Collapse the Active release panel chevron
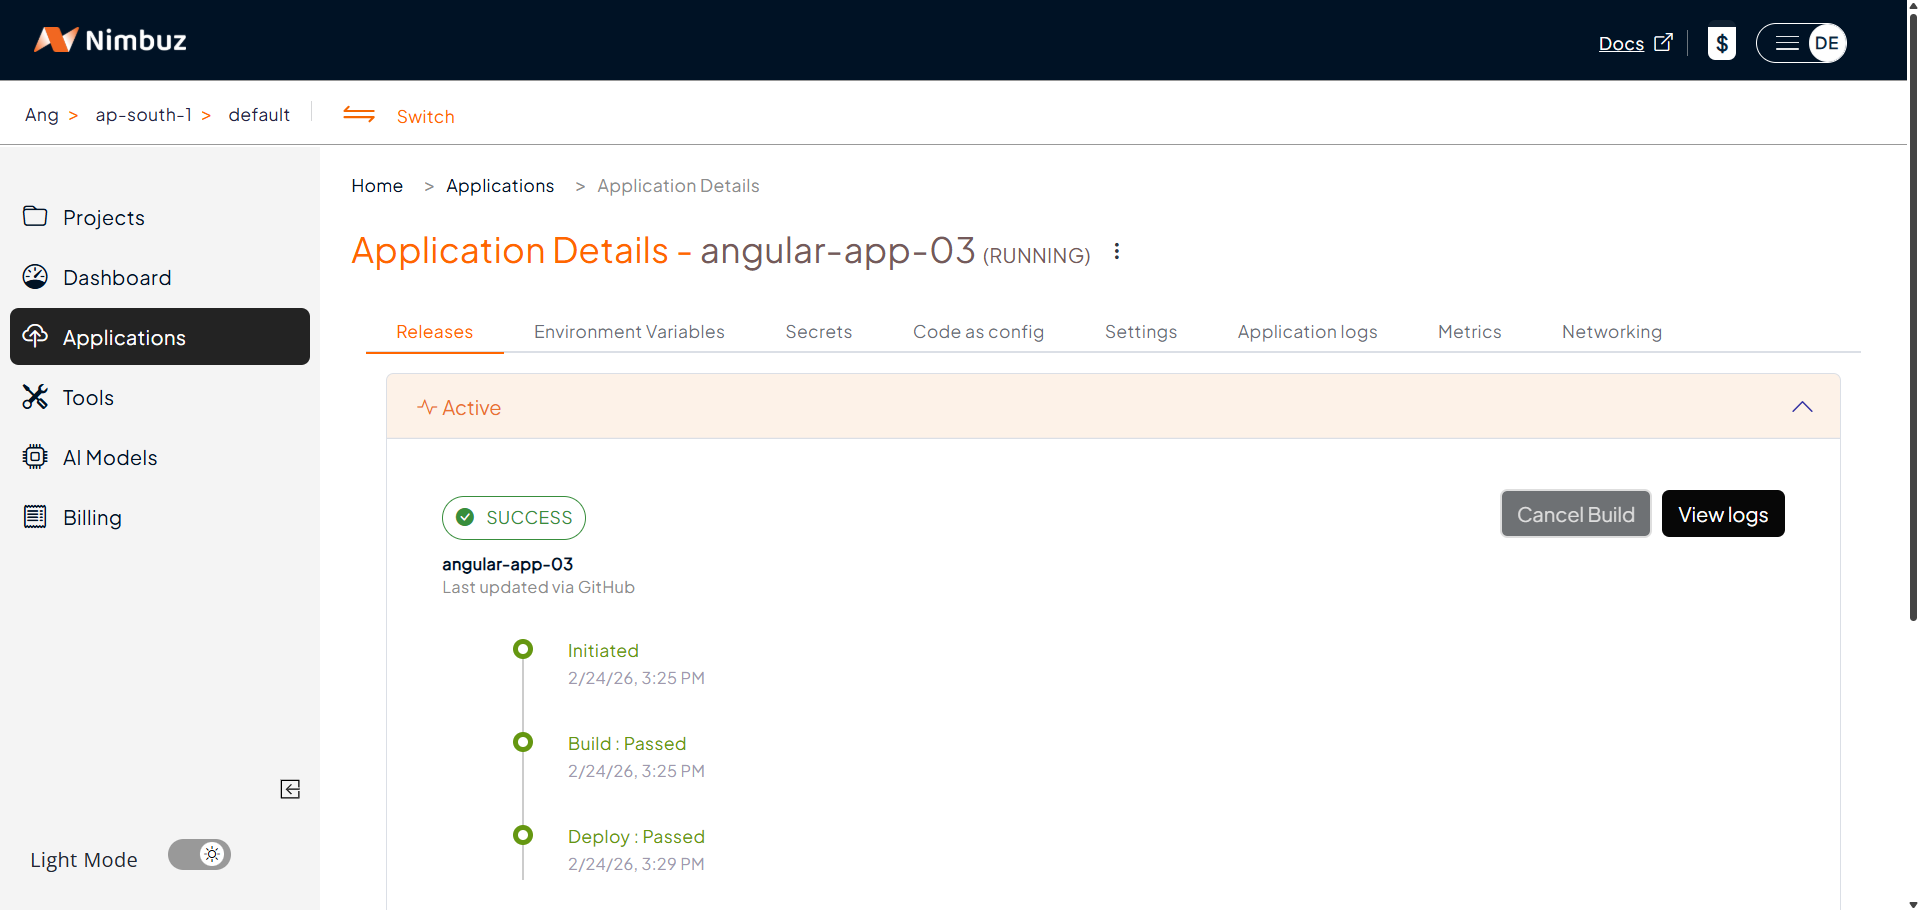Image resolution: width=1920 pixels, height=910 pixels. click(x=1801, y=407)
